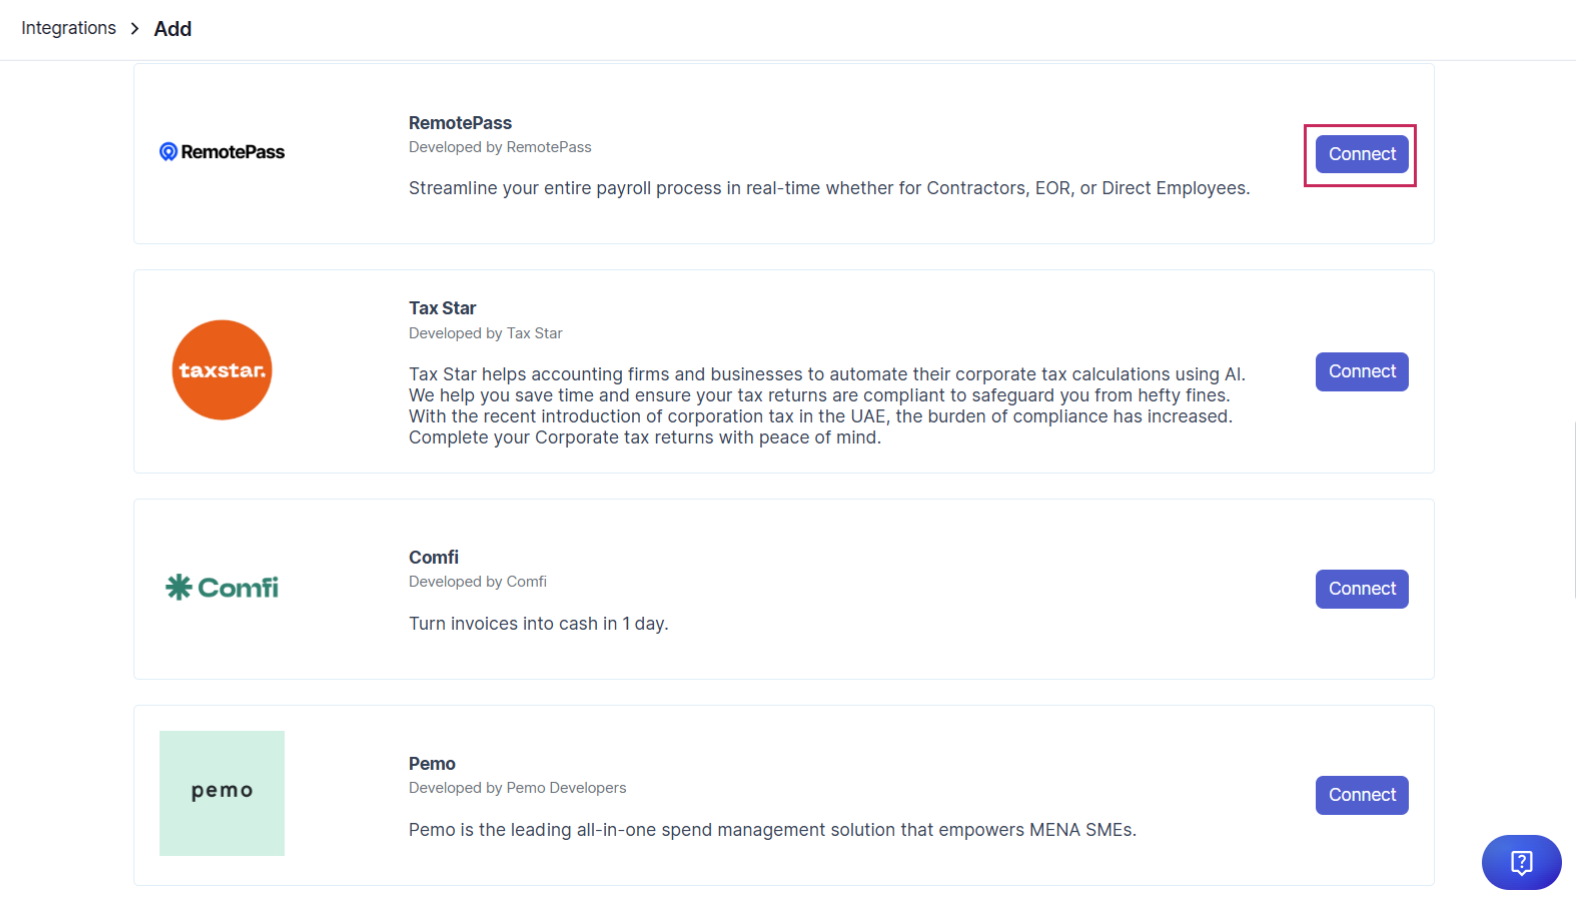This screenshot has width=1576, height=897.
Task: Click the green Comfi logo
Action: 222,587
